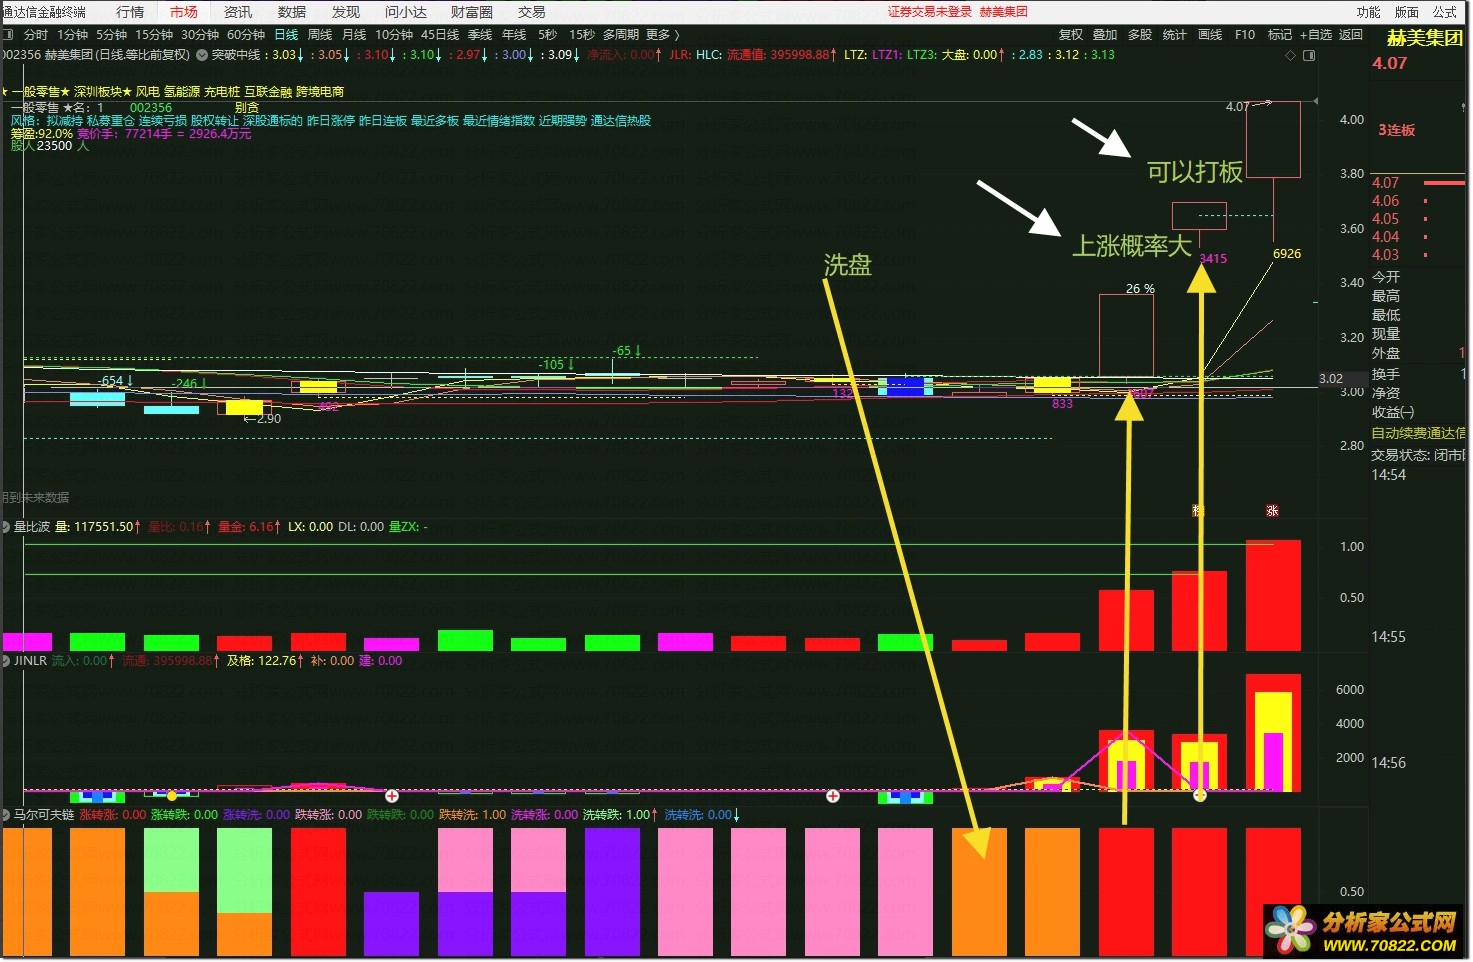Viewport: 1473px width, 962px height.
Task: Switch chart to 分时 period
Action: tap(36, 35)
